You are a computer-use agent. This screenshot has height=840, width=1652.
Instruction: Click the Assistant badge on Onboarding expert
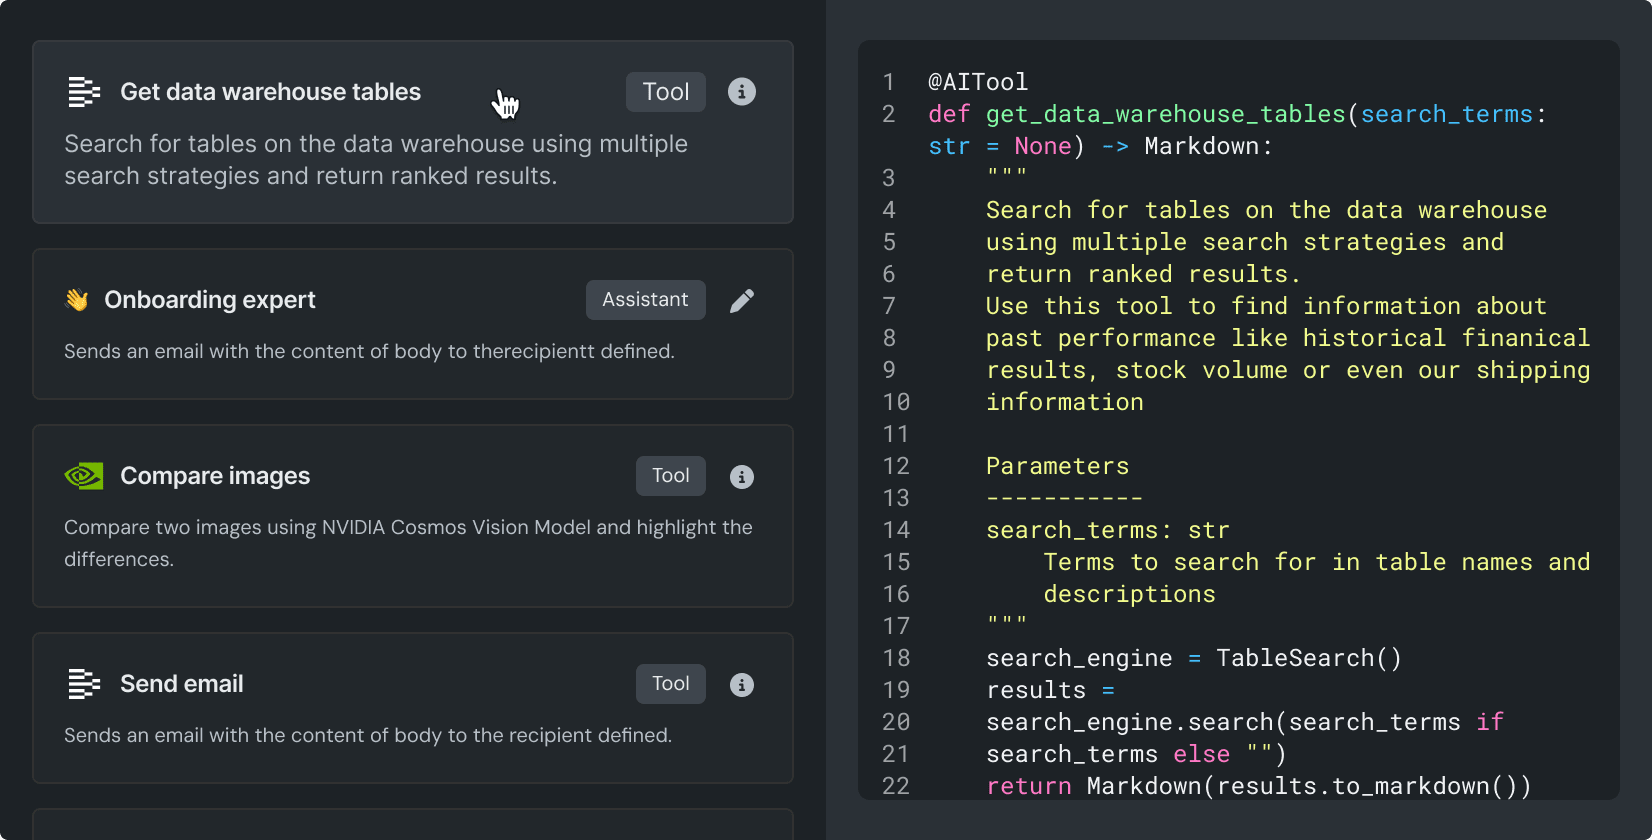645,300
